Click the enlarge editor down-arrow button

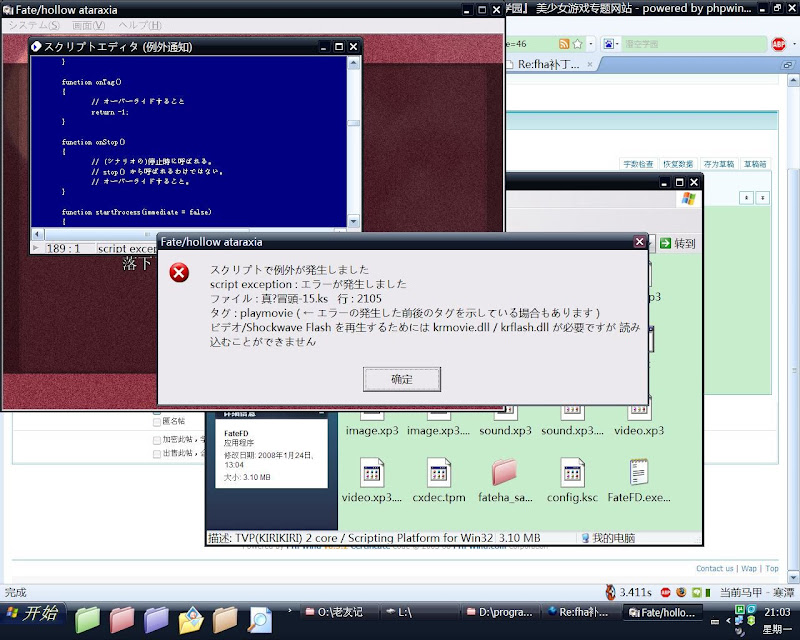(763, 198)
